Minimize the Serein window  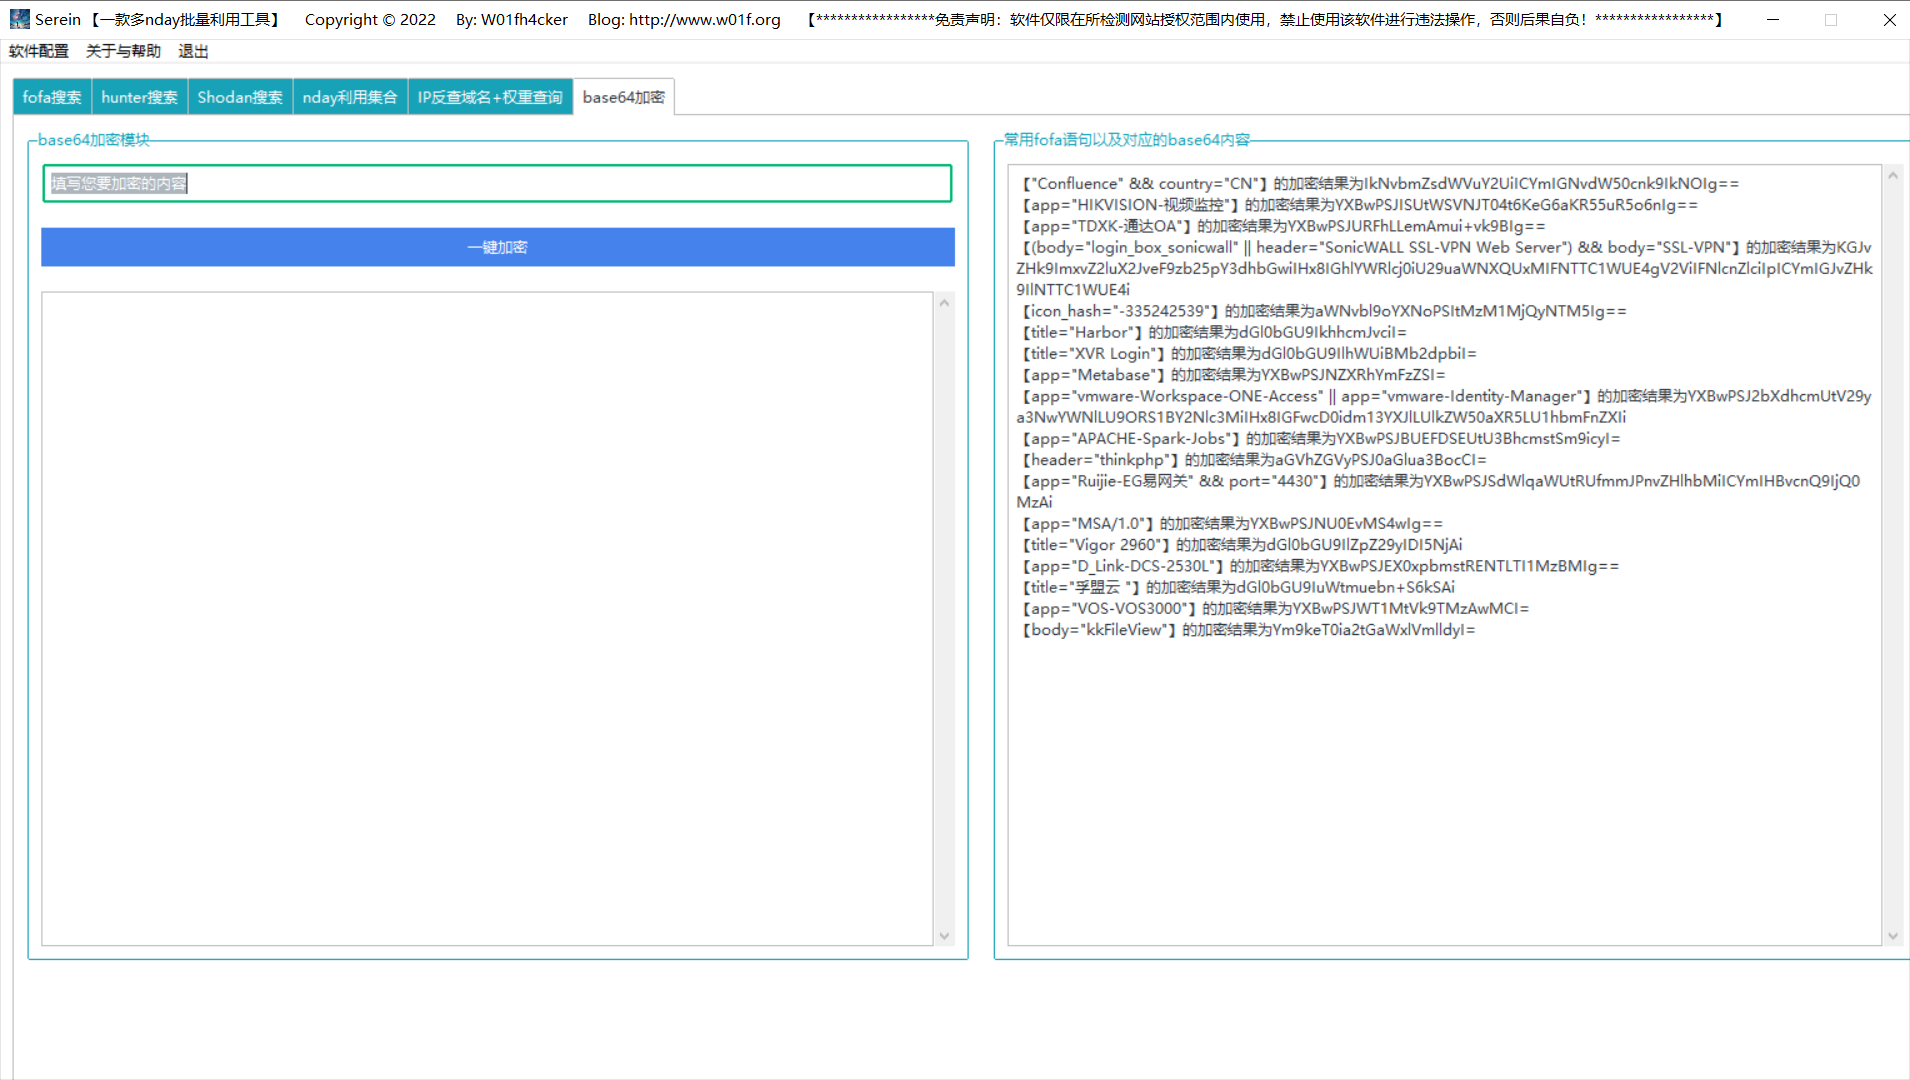(x=1773, y=19)
